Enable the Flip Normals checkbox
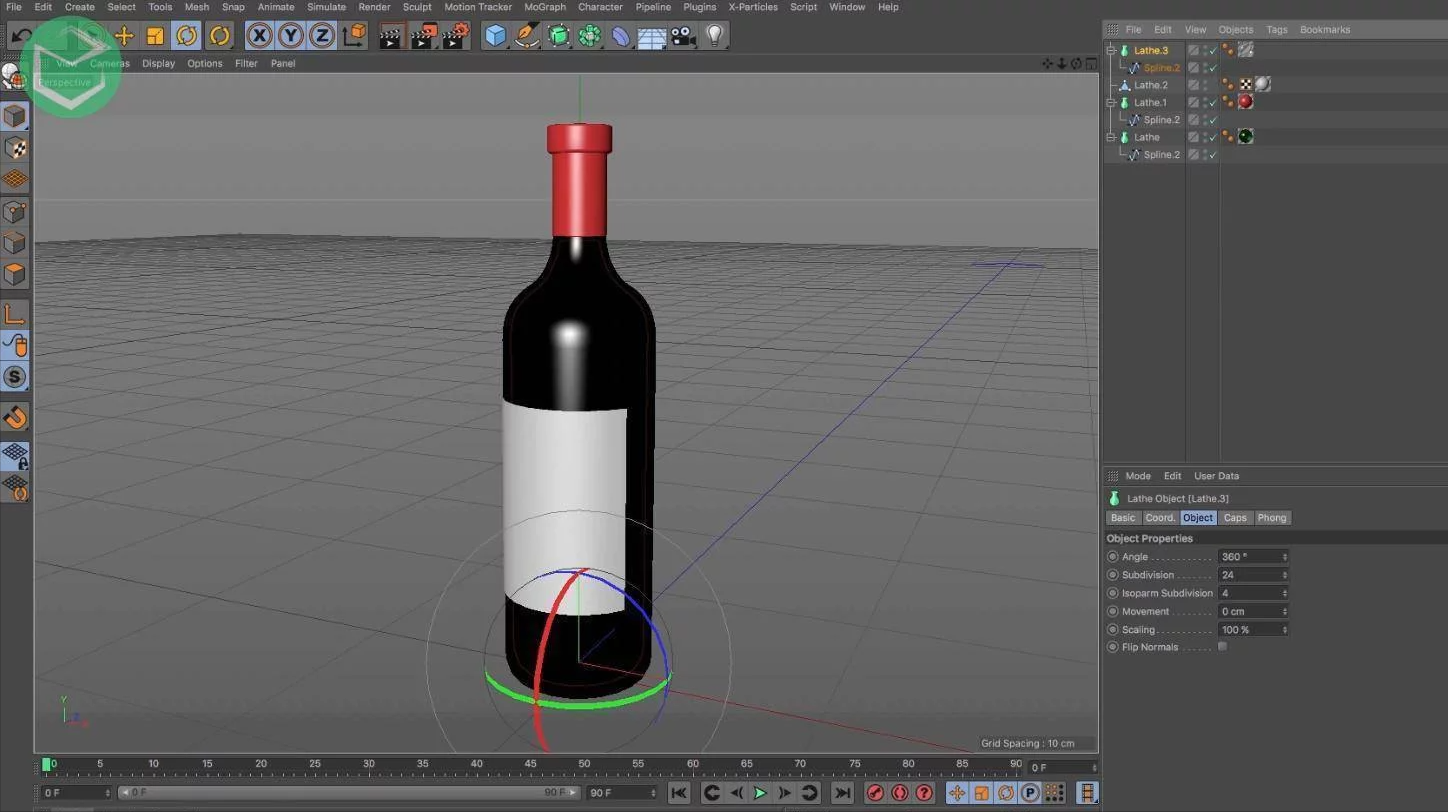This screenshot has width=1448, height=812. [x=1222, y=647]
